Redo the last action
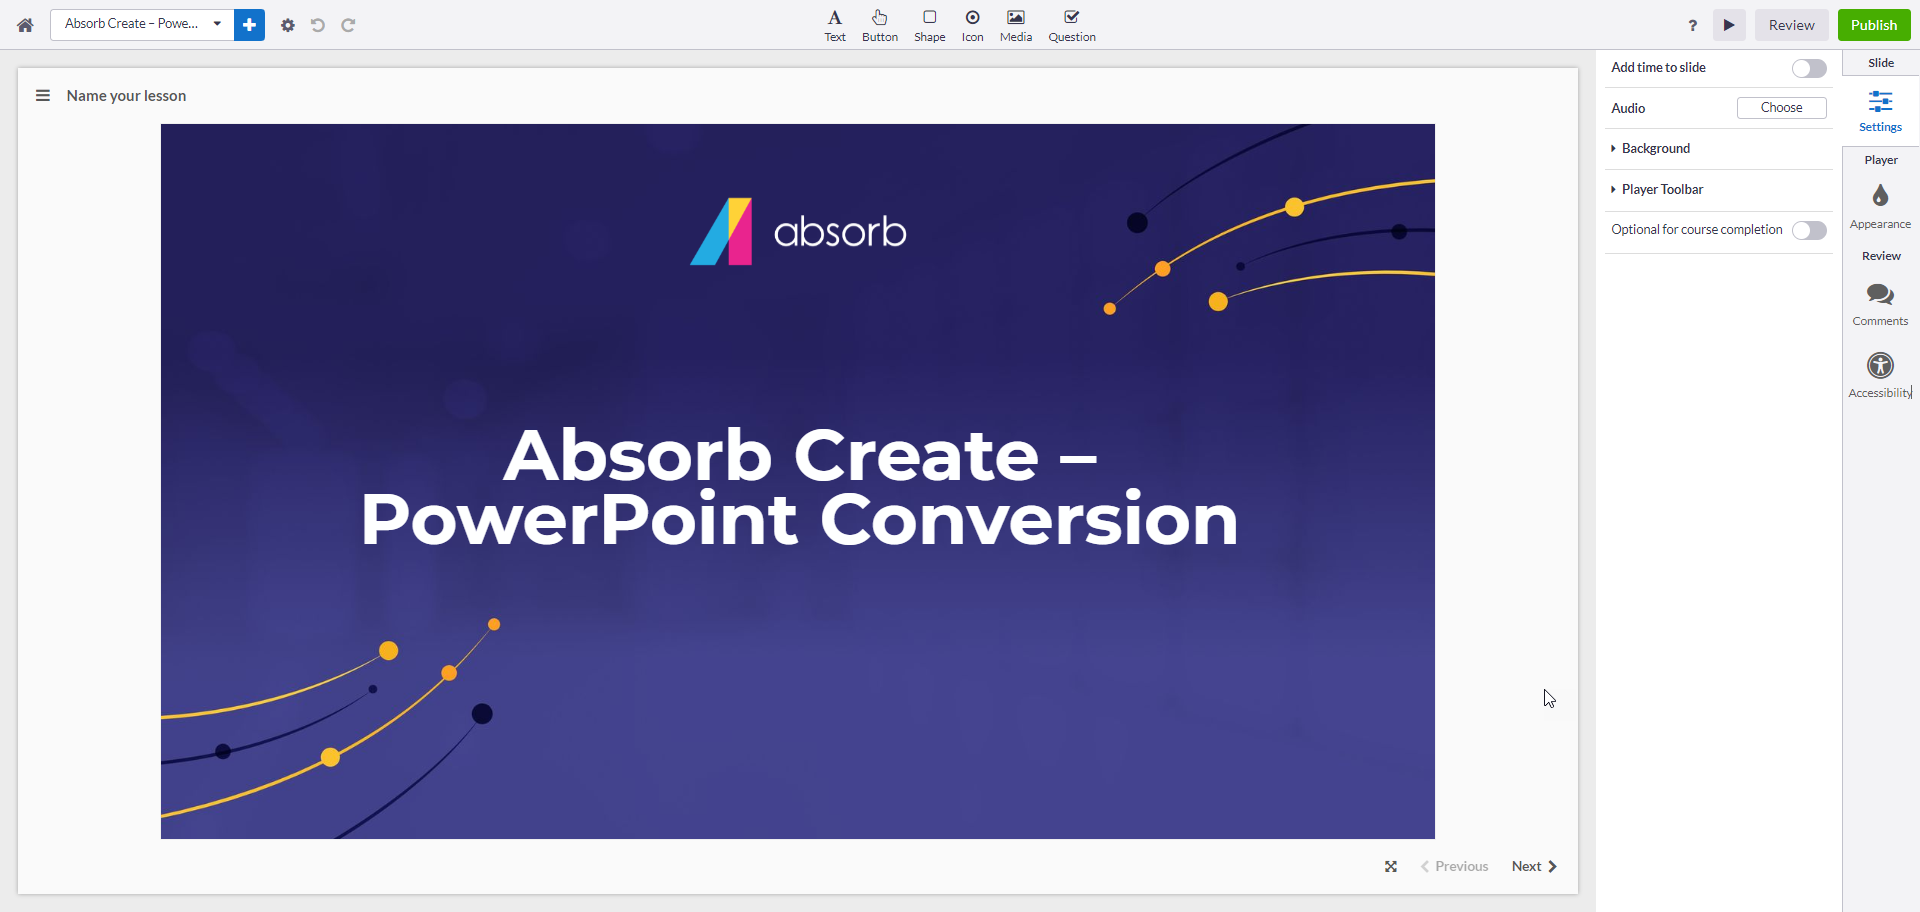This screenshot has width=1920, height=912. (x=348, y=25)
